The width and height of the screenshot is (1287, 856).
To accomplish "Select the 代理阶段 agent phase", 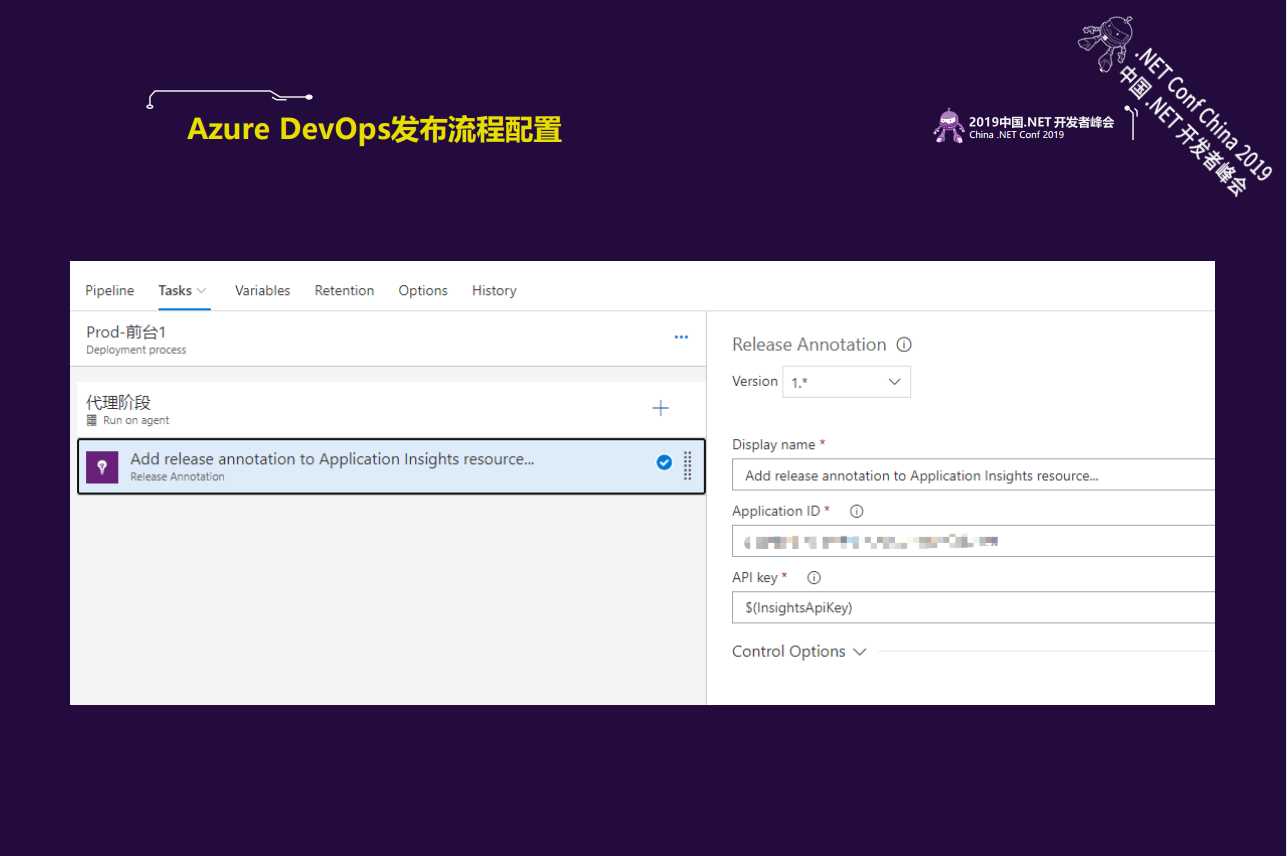I will (391, 409).
